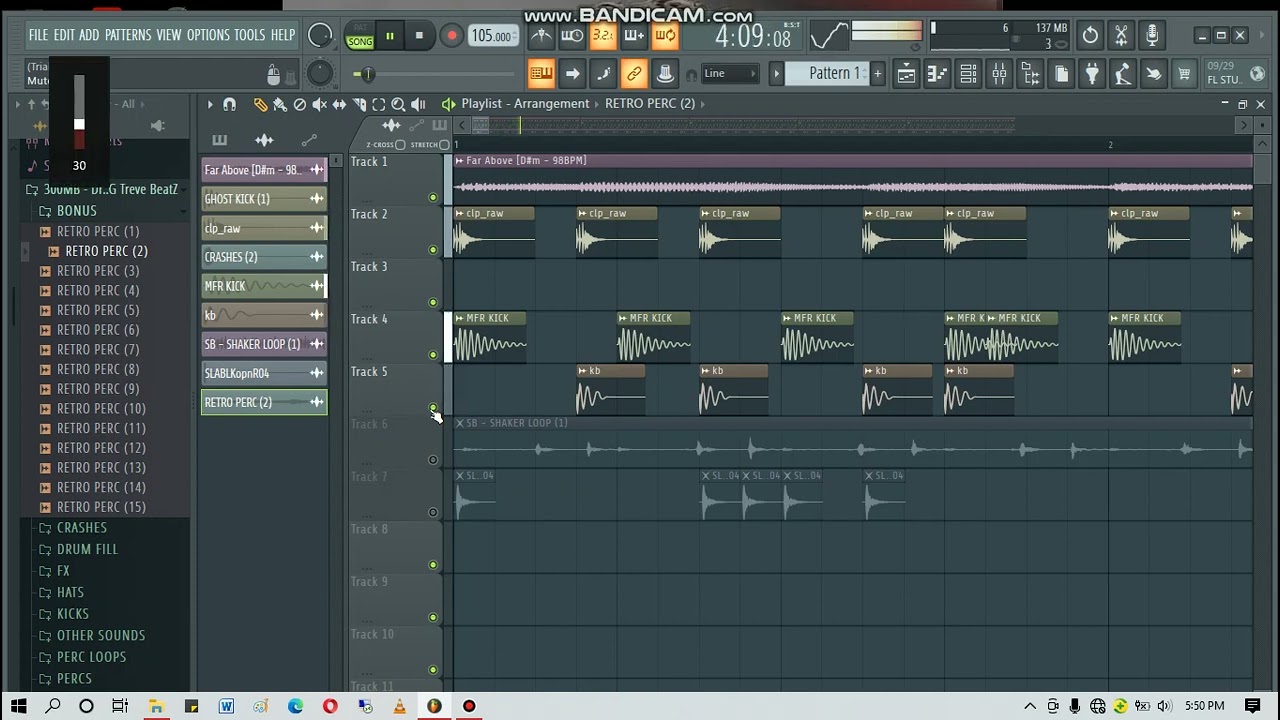Open the HELP menu
The width and height of the screenshot is (1280, 720).
[x=283, y=35]
